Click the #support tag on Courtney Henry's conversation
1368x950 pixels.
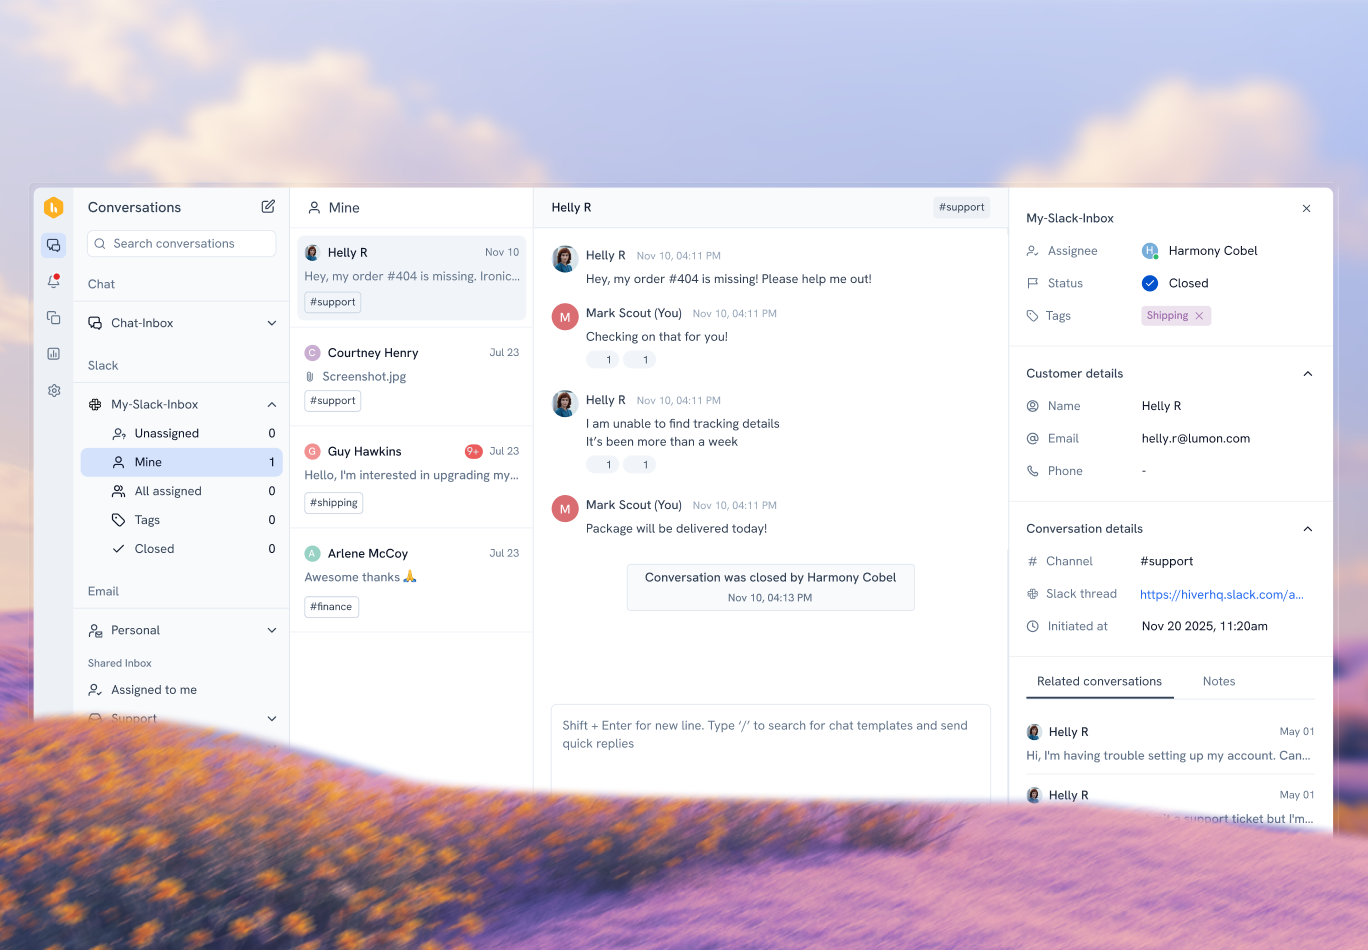click(x=333, y=401)
